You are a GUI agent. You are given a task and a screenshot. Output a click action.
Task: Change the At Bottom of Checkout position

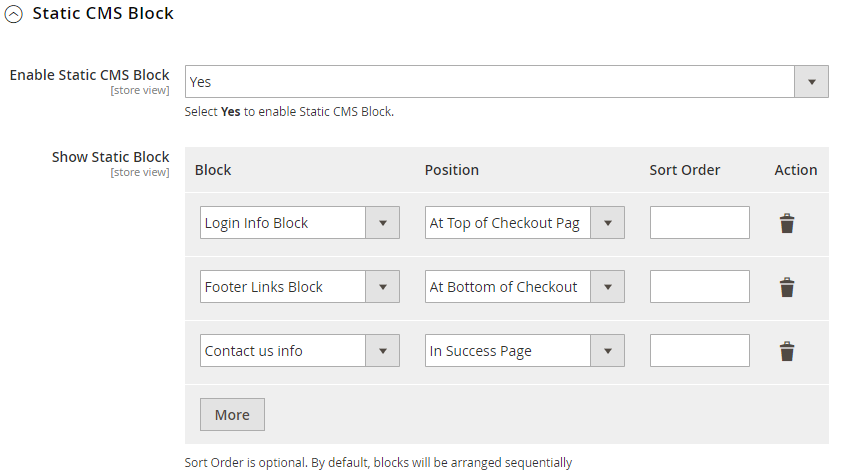pyautogui.click(x=524, y=287)
